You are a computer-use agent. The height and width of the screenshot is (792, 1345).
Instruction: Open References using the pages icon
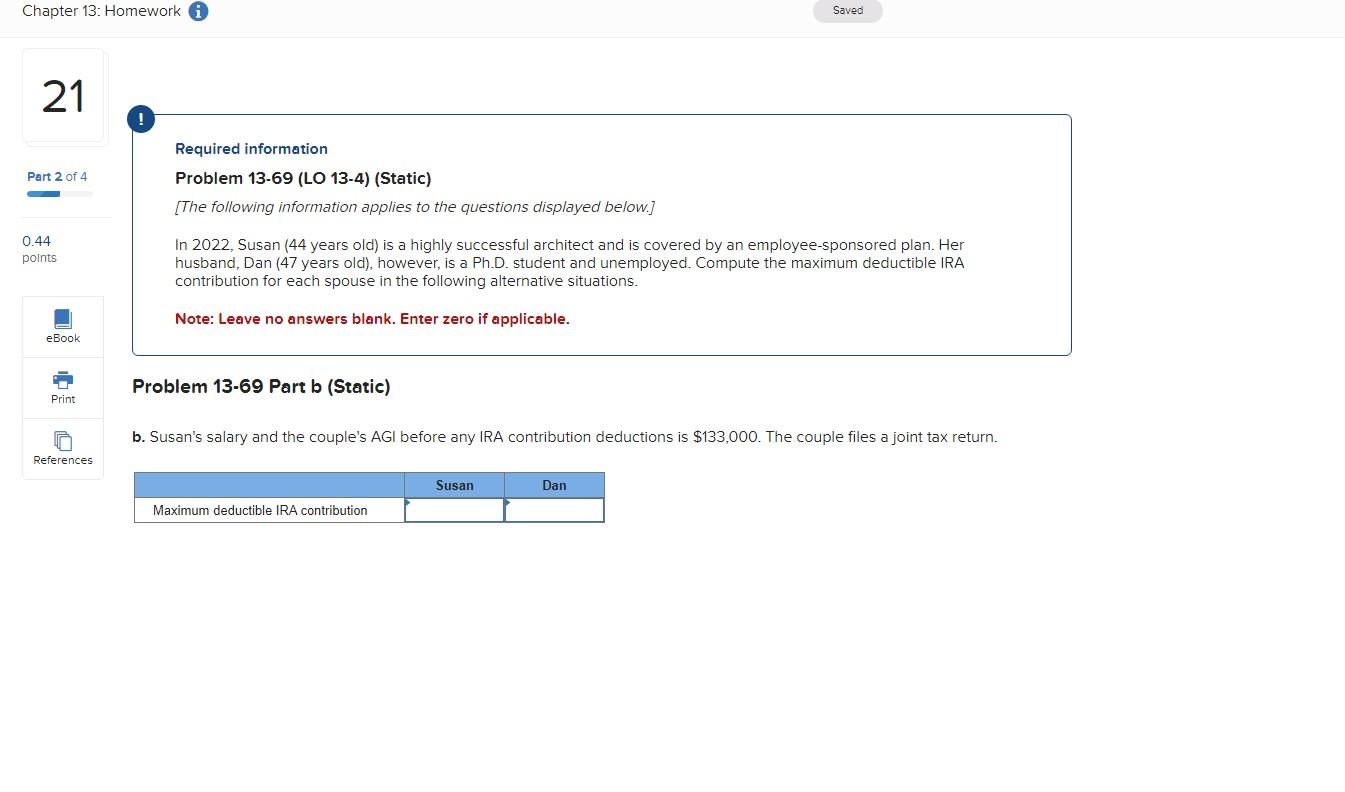[62, 442]
